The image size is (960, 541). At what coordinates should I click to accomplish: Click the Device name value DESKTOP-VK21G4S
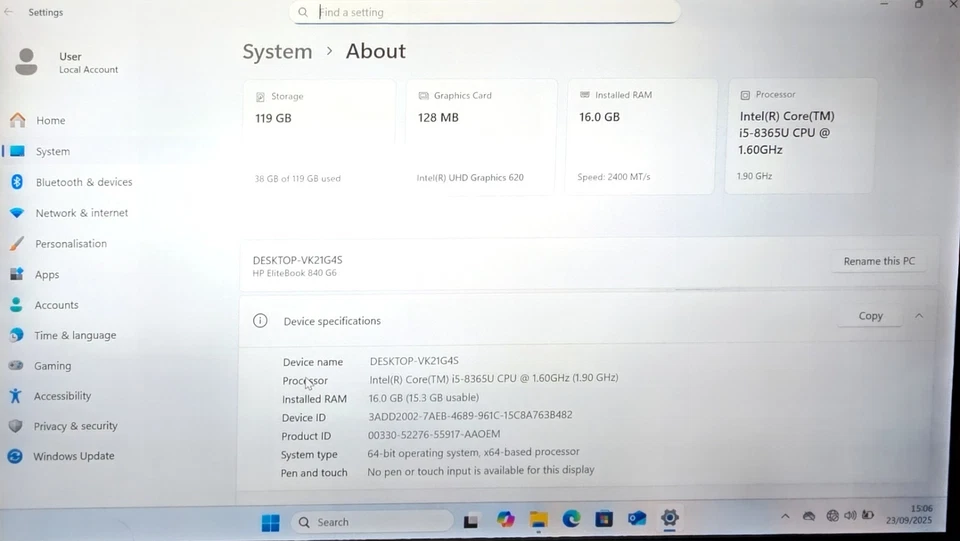(x=414, y=361)
